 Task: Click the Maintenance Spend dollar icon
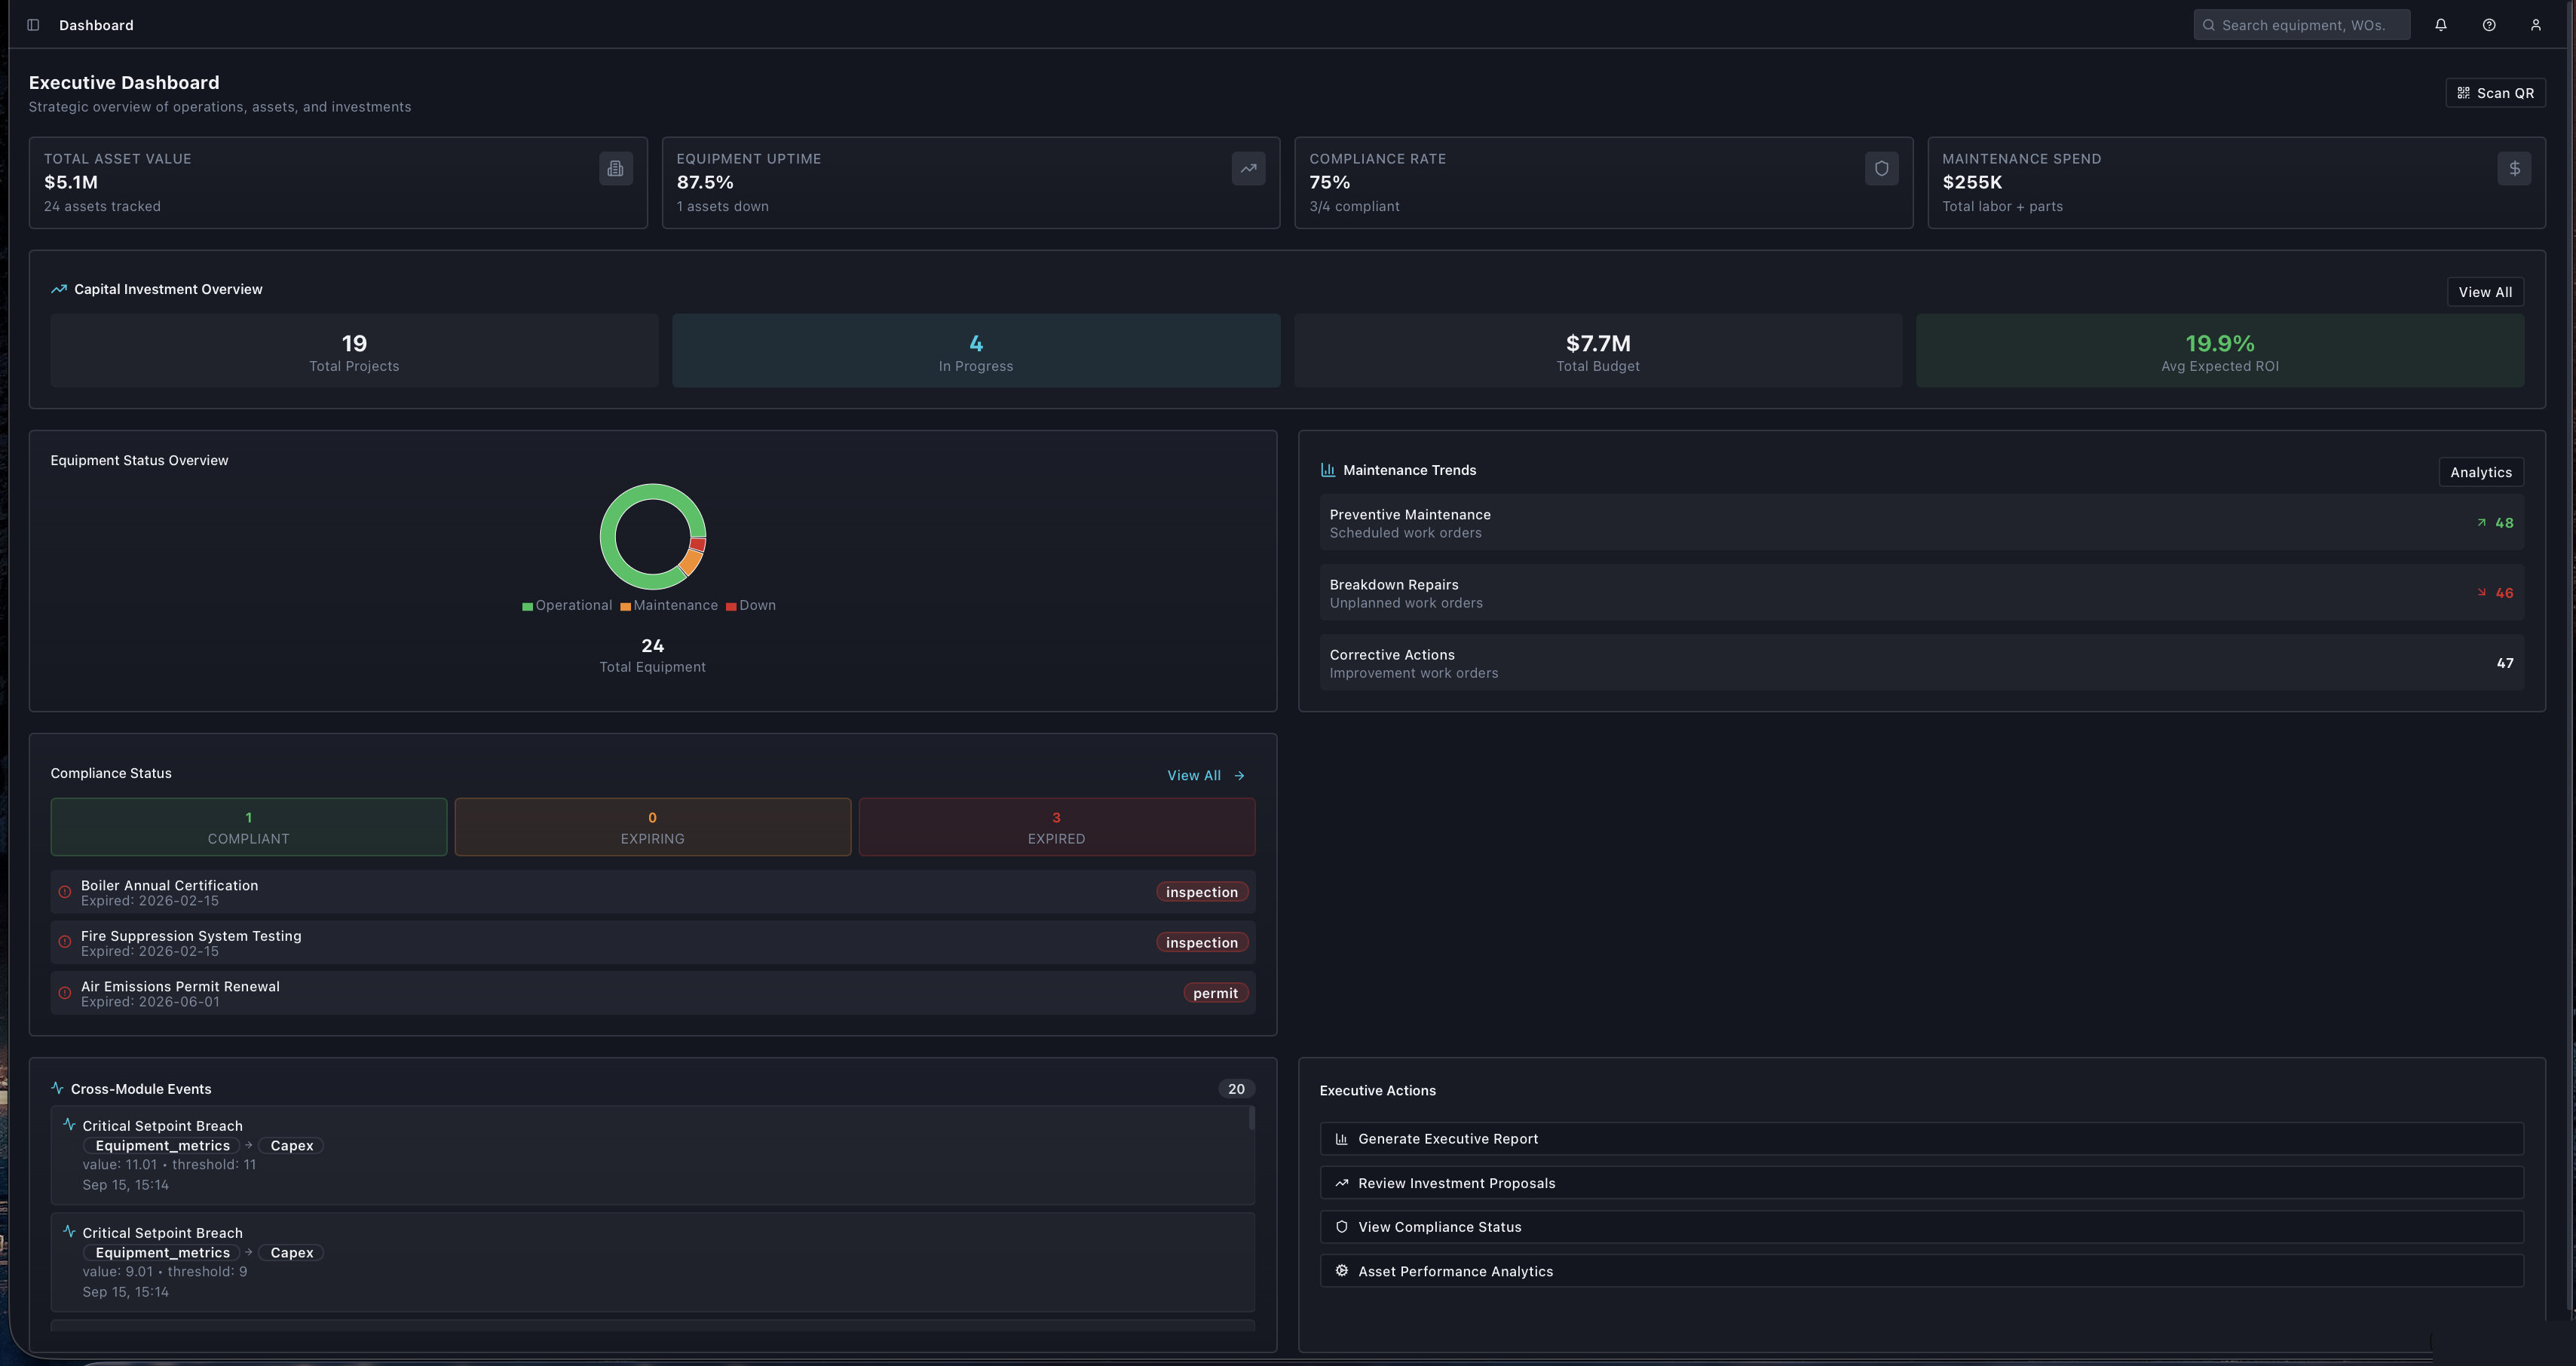click(2514, 168)
